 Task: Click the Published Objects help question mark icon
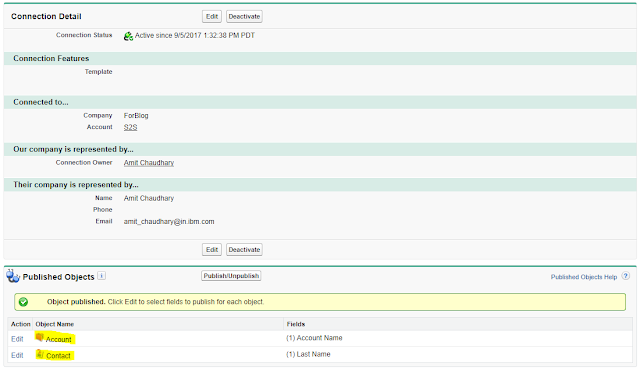(625, 276)
